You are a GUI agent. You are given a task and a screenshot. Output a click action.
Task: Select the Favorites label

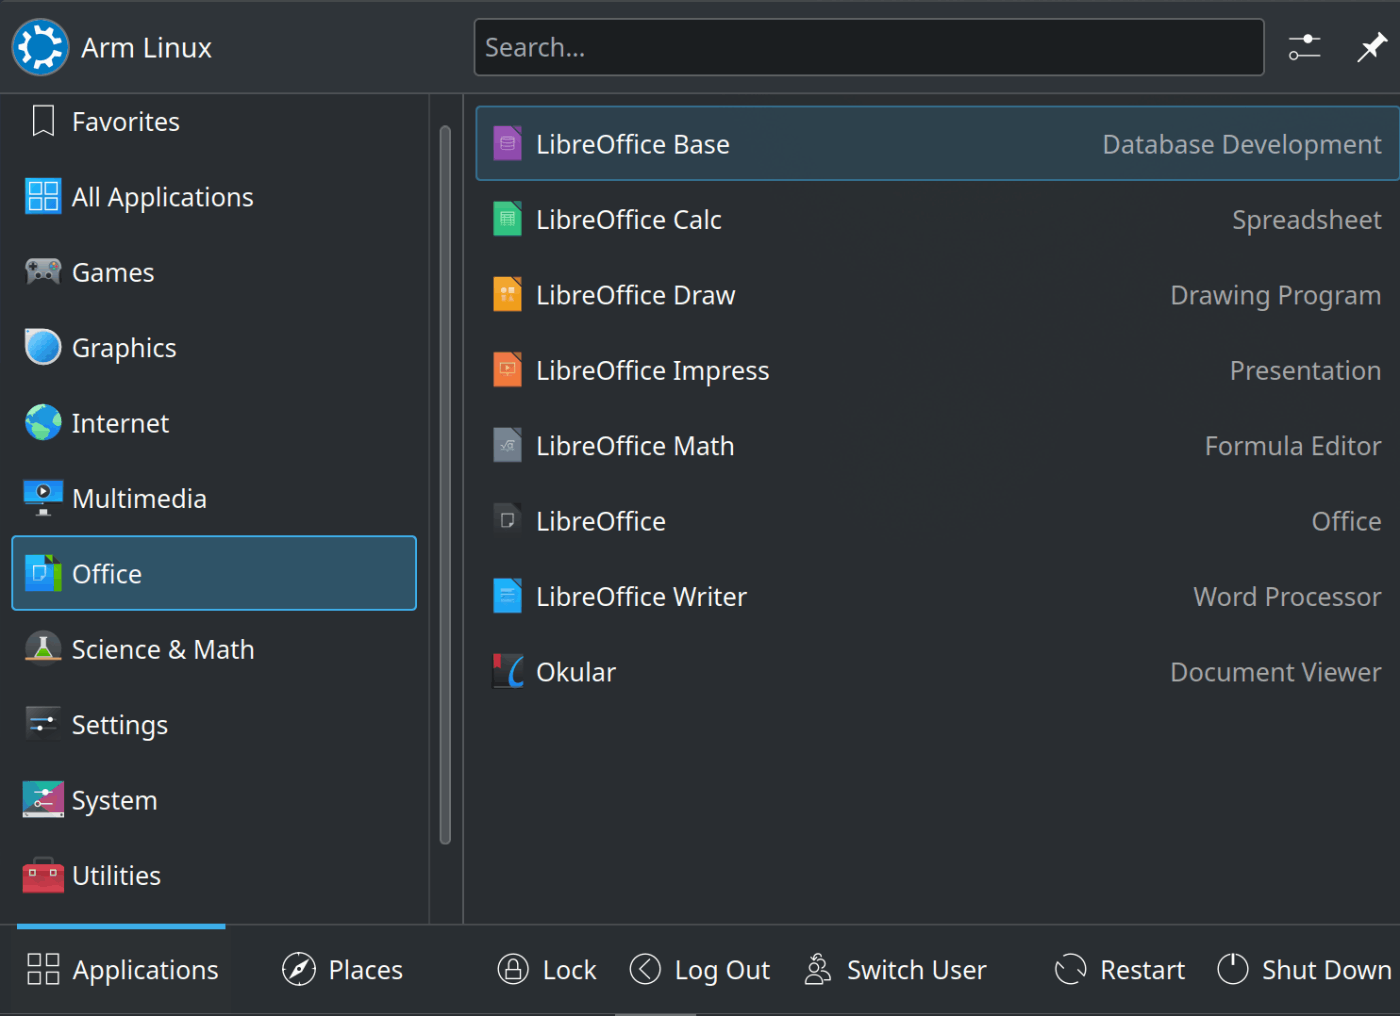pos(126,122)
